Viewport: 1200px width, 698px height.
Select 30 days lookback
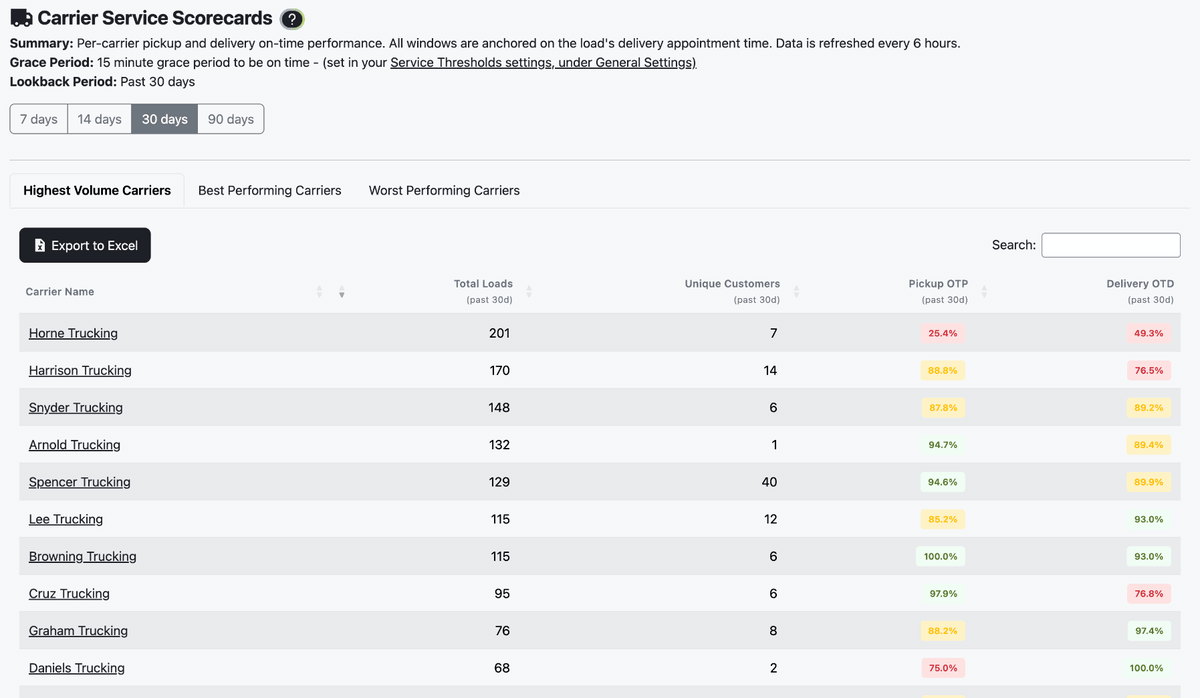(165, 119)
